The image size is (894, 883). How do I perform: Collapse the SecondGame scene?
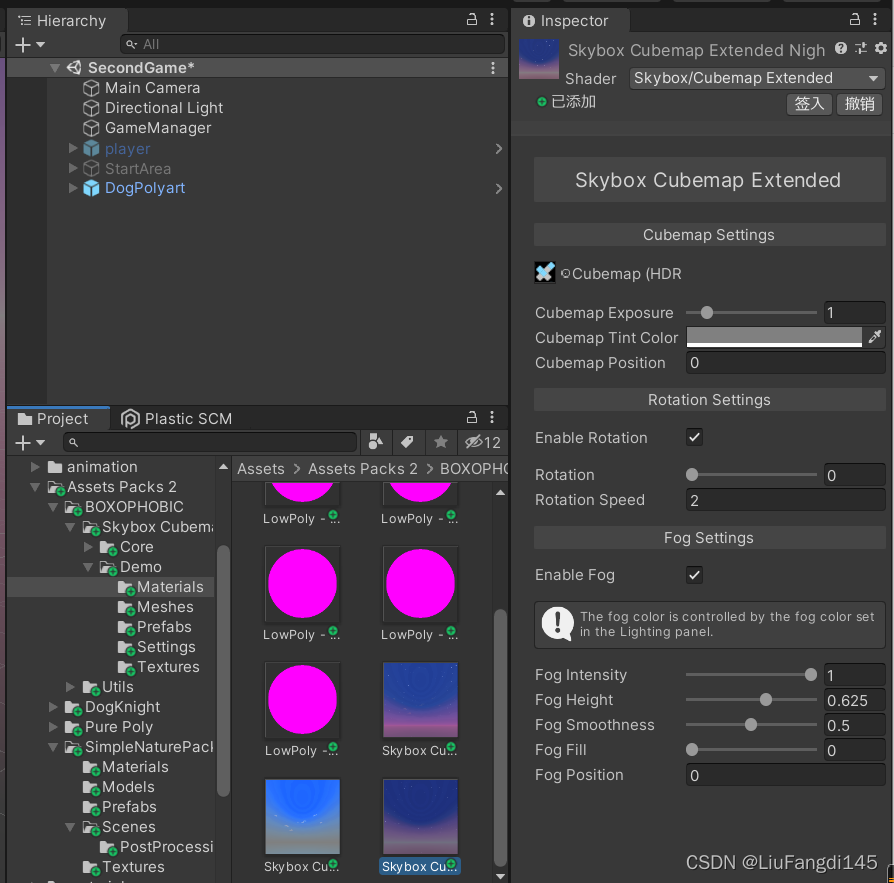click(x=55, y=68)
